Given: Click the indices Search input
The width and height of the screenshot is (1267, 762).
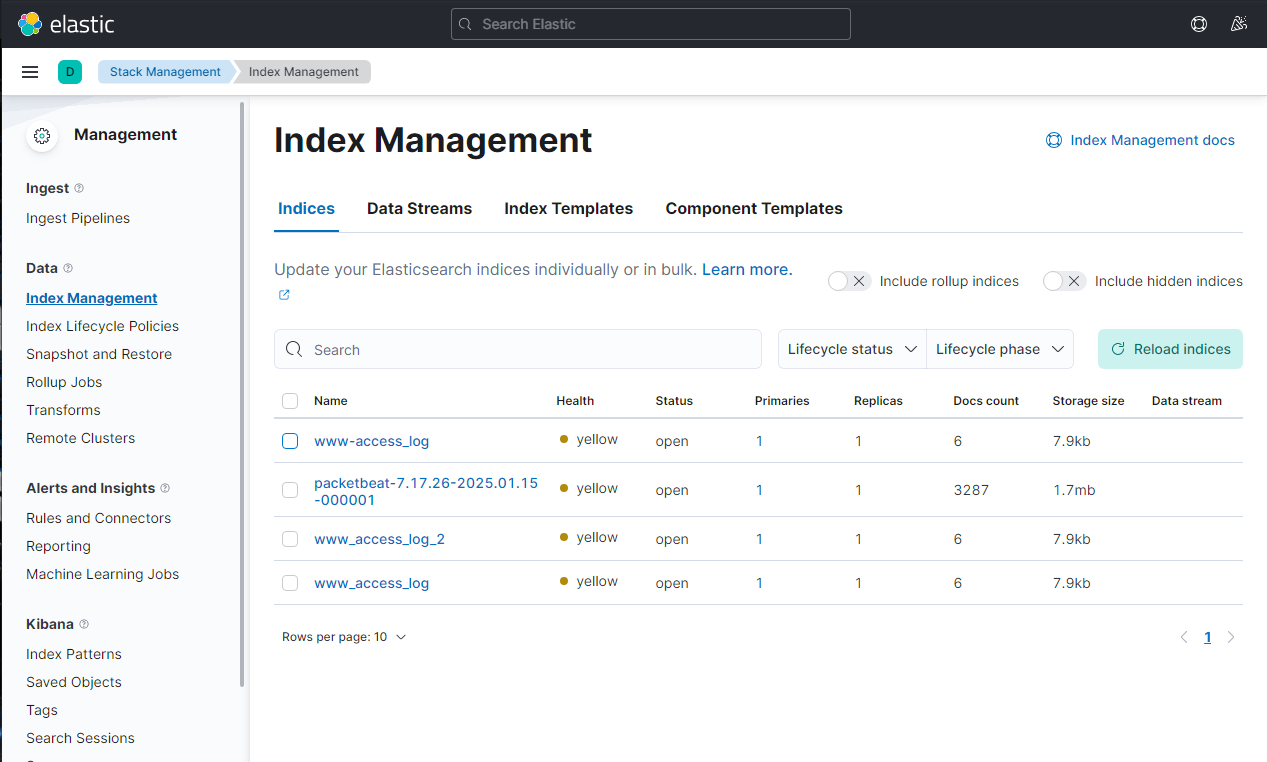Looking at the screenshot, I should point(518,349).
